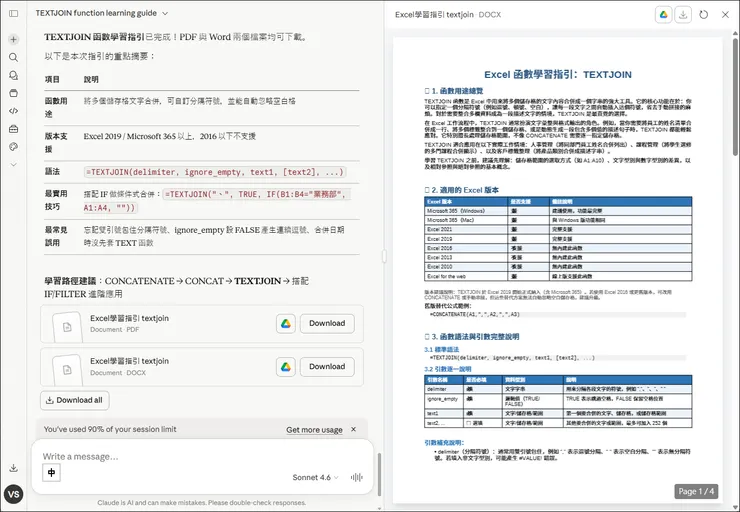The height and width of the screenshot is (512, 740).
Task: Open the PDF file card thumbnail
Action: point(67,326)
